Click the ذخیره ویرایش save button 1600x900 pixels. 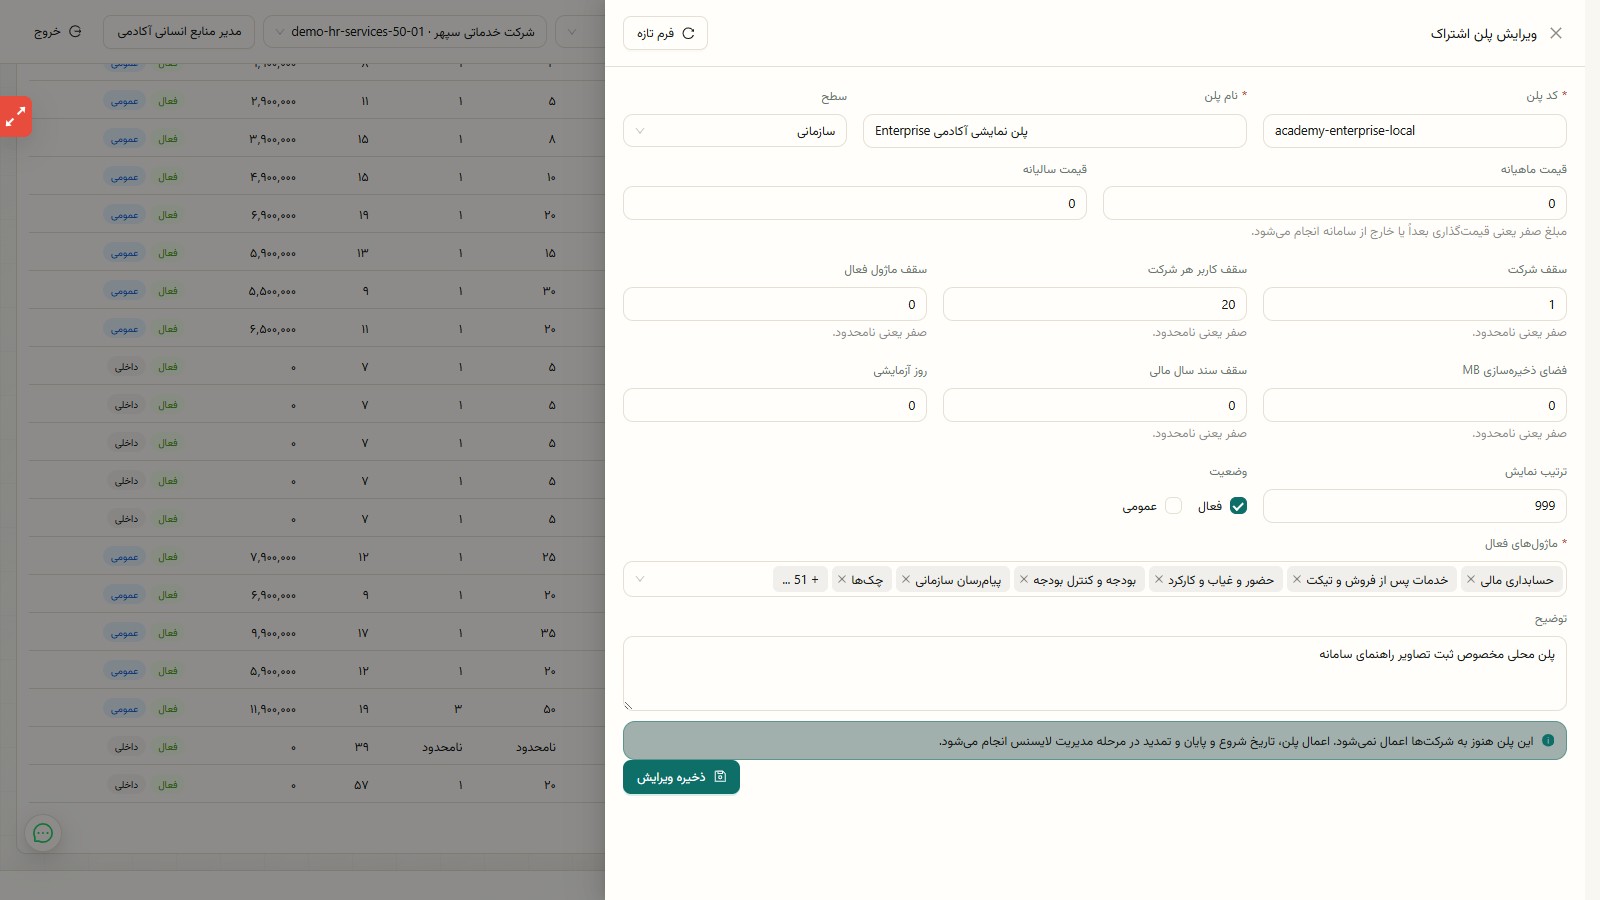point(681,777)
